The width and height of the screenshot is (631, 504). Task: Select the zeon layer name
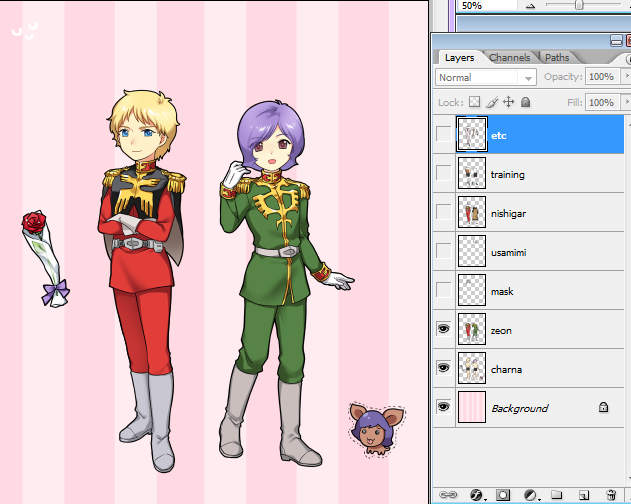tap(501, 331)
